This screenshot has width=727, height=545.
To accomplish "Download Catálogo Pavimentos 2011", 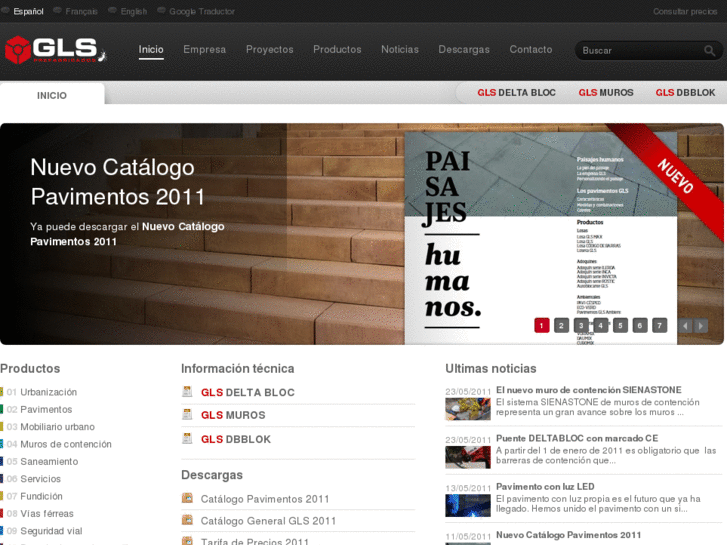I will pyautogui.click(x=265, y=499).
